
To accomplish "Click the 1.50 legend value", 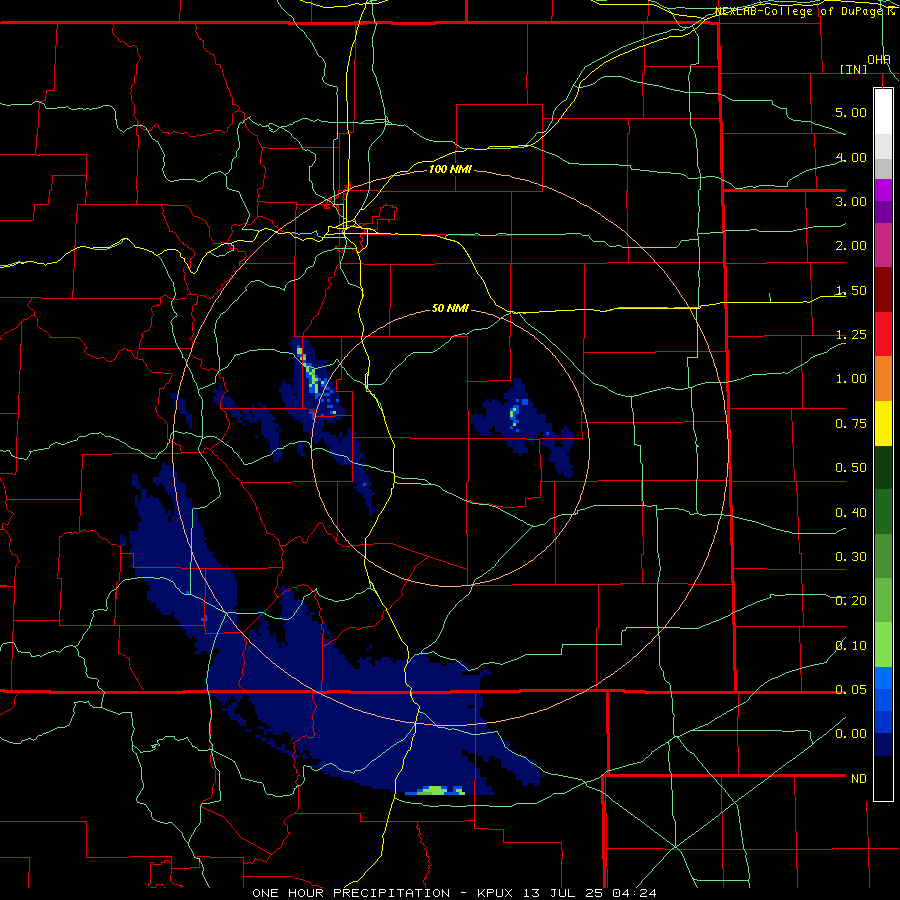I will click(851, 290).
